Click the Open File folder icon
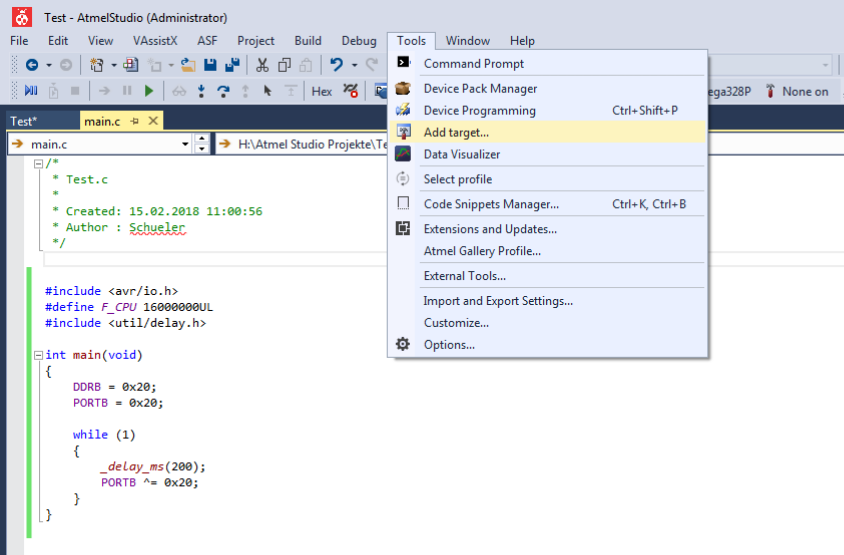The image size is (844, 555). tap(187, 65)
